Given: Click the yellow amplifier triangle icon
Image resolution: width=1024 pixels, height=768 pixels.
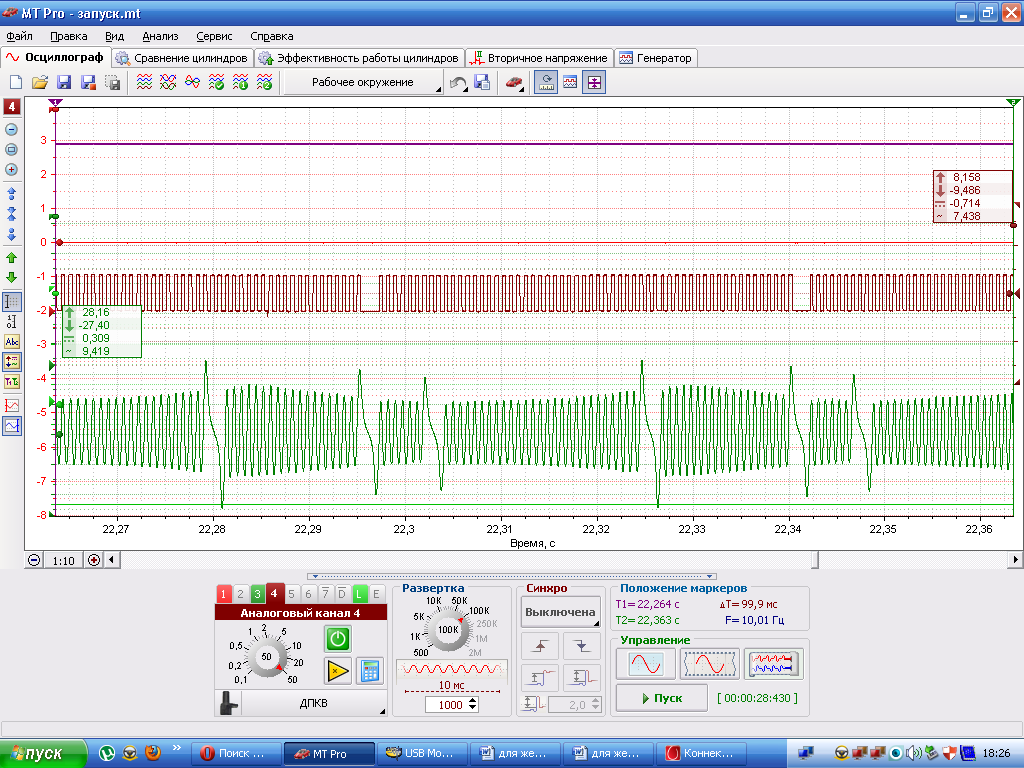Looking at the screenshot, I should 338,671.
